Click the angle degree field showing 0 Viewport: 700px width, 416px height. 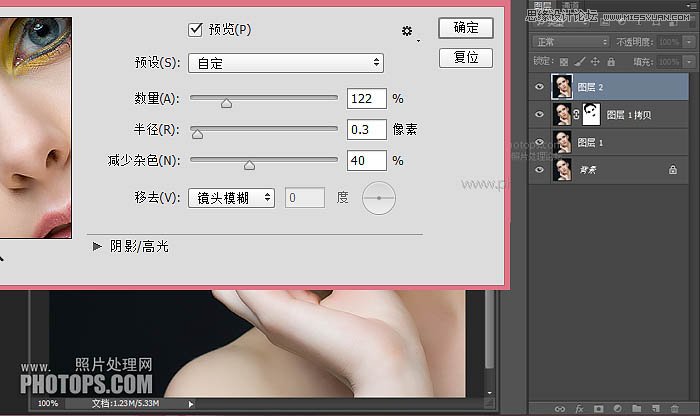tap(305, 198)
